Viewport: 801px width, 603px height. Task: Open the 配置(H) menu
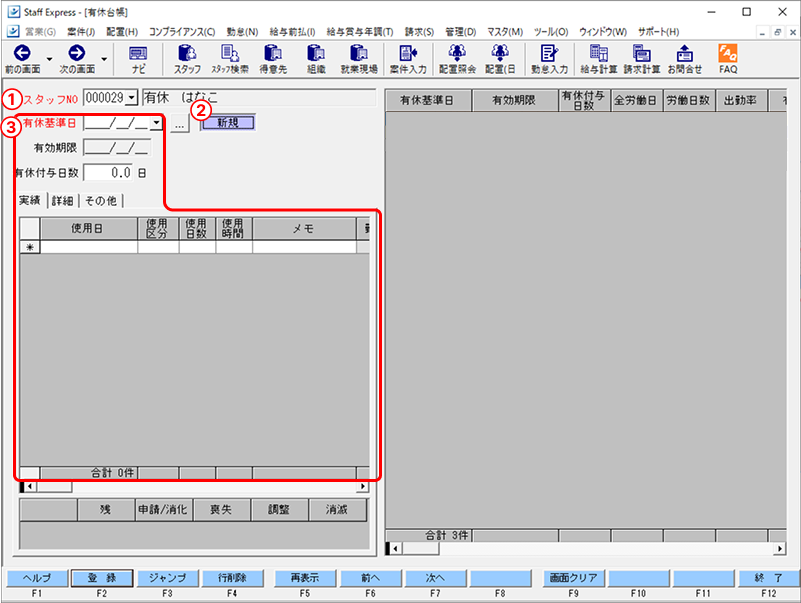pos(122,32)
